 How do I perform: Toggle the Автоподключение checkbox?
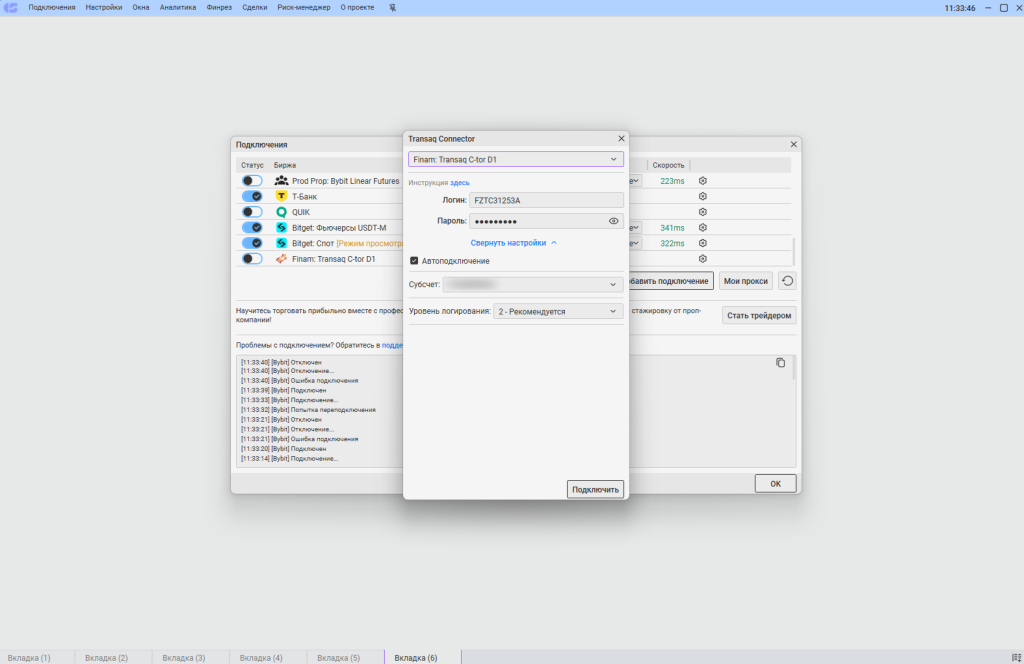[415, 261]
